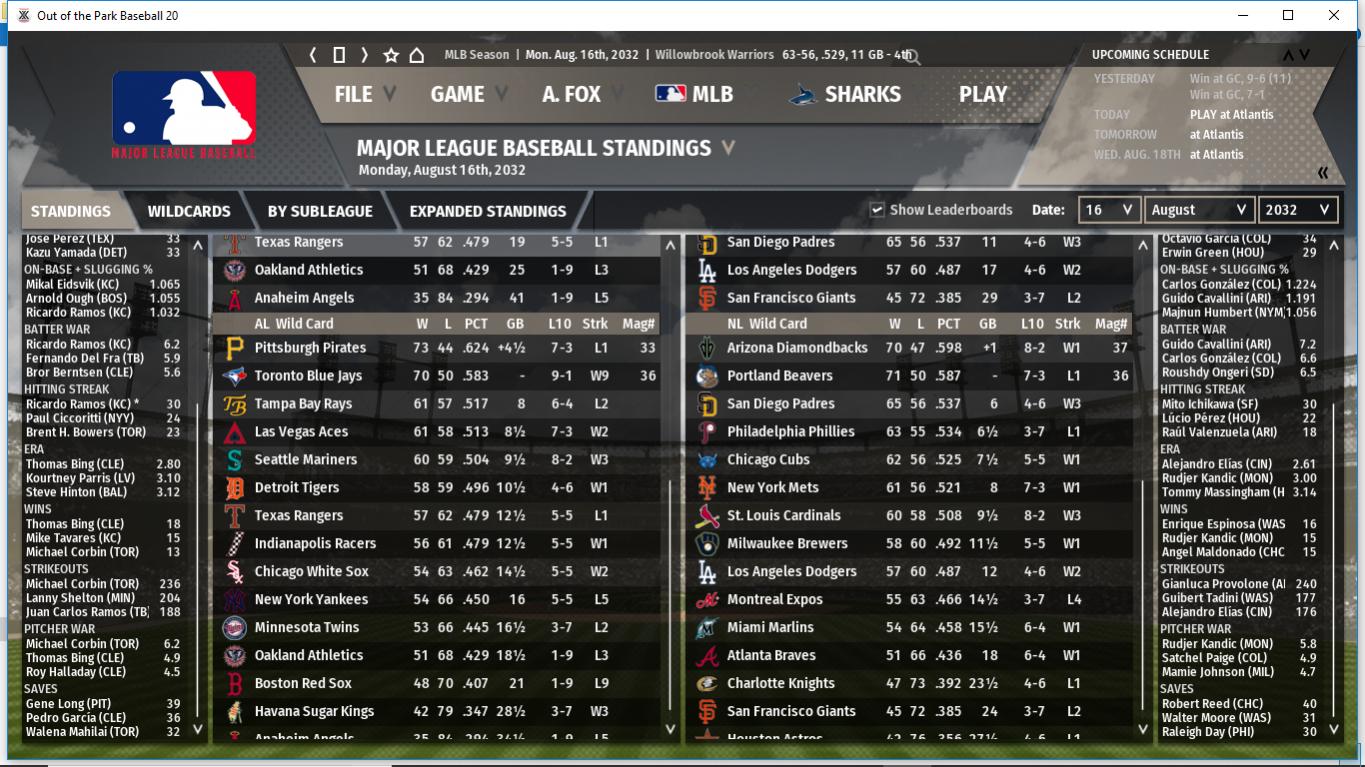Collapse the upcoming schedule panel with double chevron
Screen dimensions: 1365x767
click(1323, 173)
